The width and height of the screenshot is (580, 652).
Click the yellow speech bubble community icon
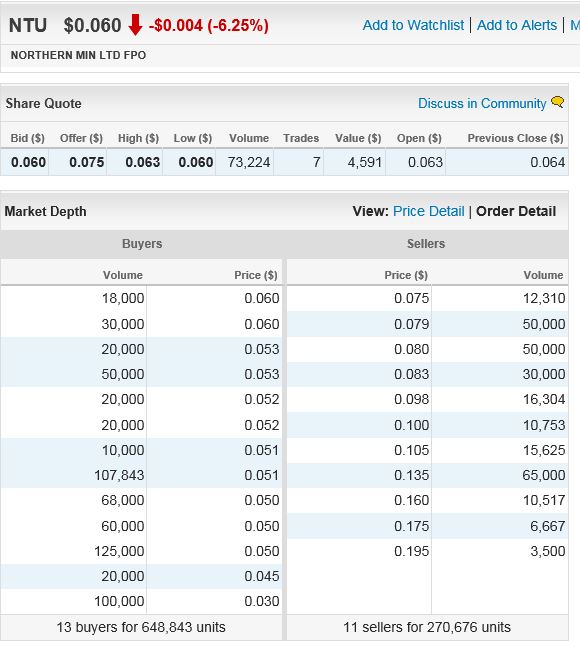pos(557,102)
